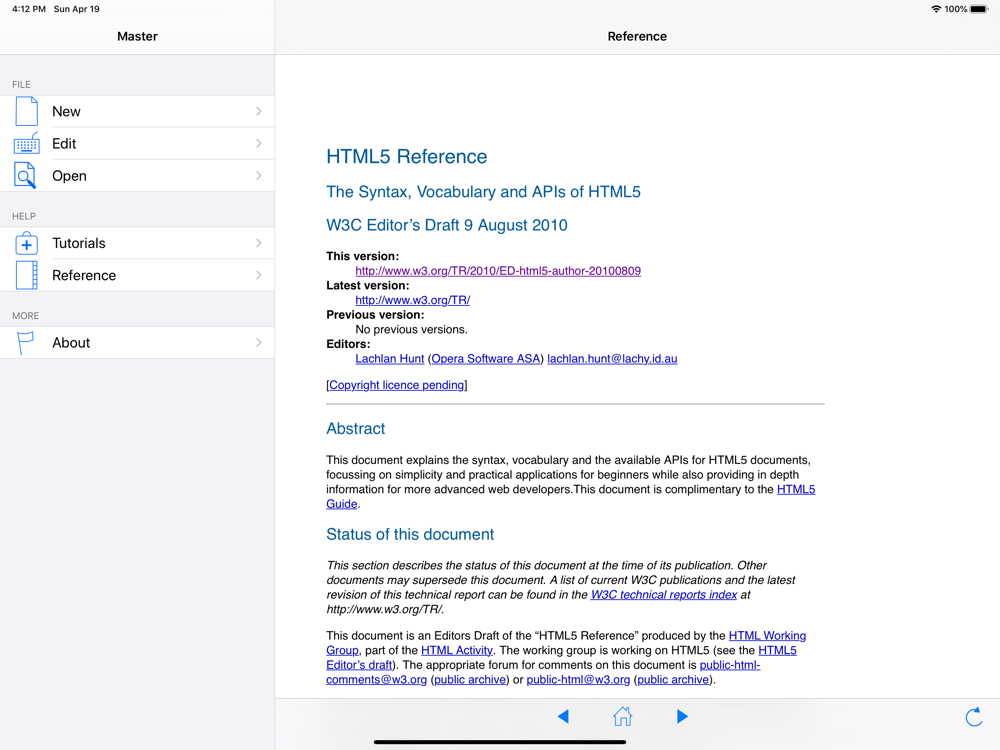Open the W3C technical reports index link

664,594
